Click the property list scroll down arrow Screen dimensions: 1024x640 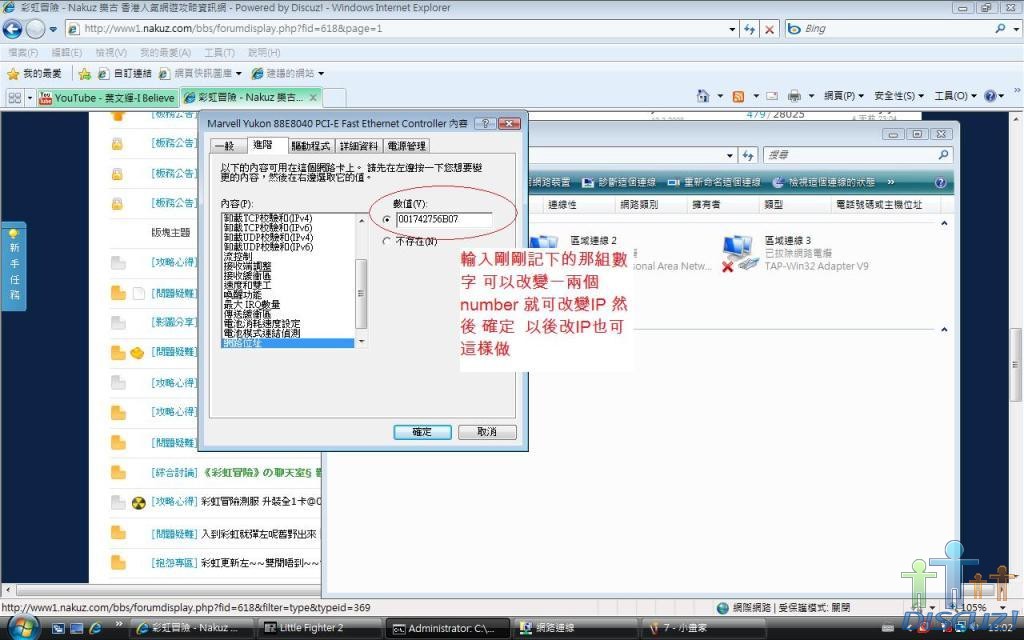(x=361, y=341)
